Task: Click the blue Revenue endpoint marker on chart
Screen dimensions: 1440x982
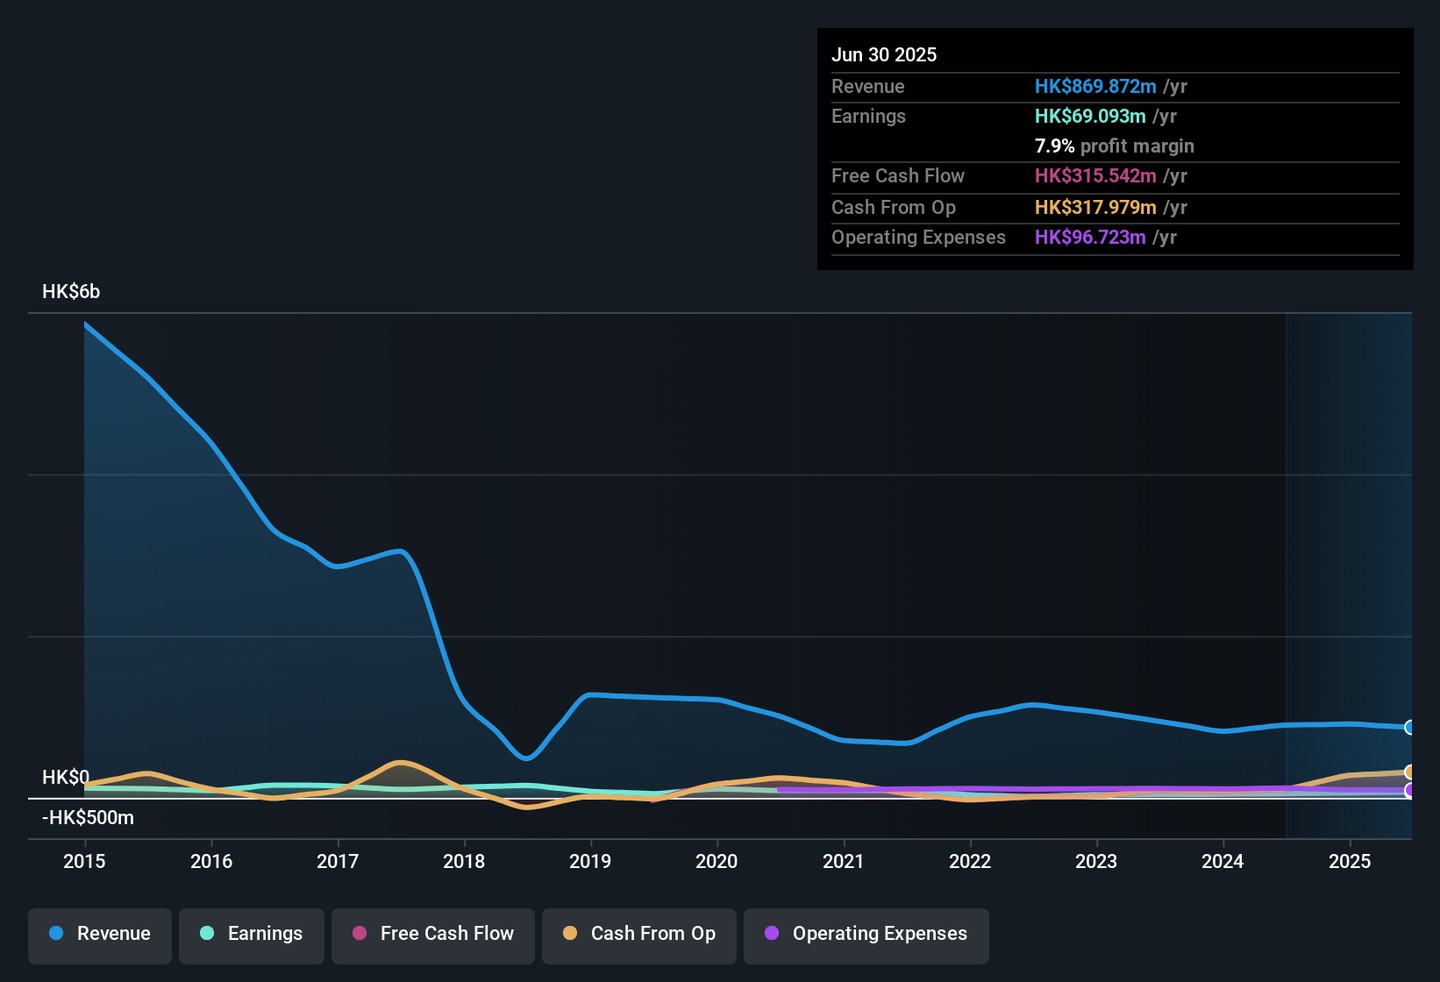Action: pos(1409,727)
